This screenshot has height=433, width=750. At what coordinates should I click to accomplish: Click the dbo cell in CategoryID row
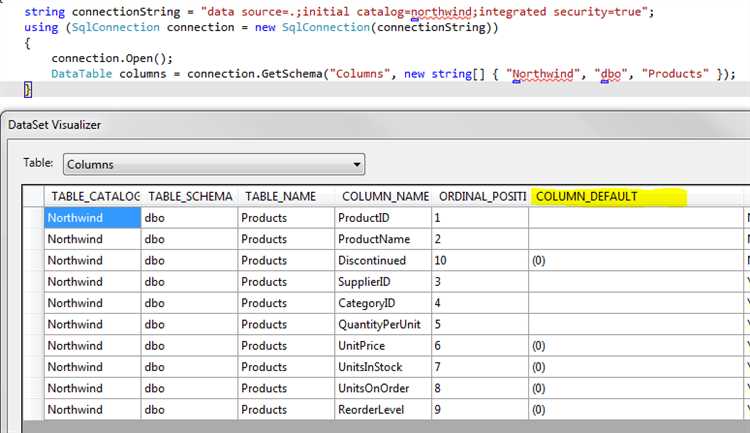click(189, 303)
